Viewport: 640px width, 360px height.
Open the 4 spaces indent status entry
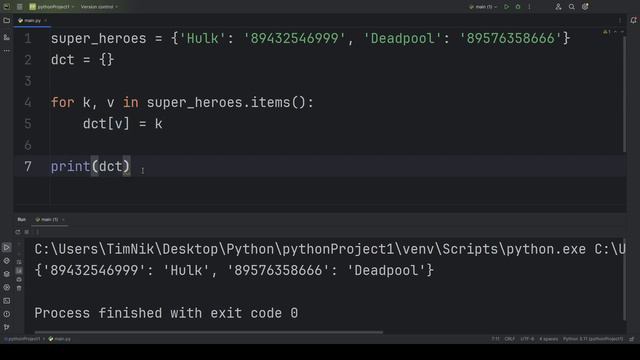(548, 339)
